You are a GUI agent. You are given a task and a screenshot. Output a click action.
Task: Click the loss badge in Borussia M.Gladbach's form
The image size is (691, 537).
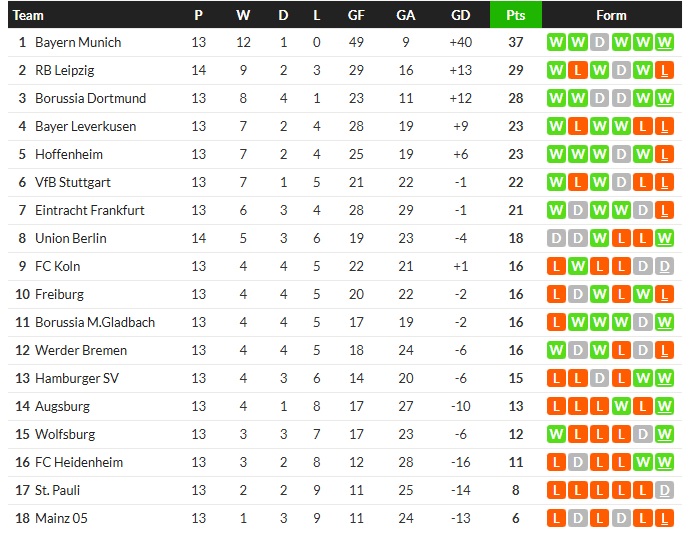tap(555, 322)
